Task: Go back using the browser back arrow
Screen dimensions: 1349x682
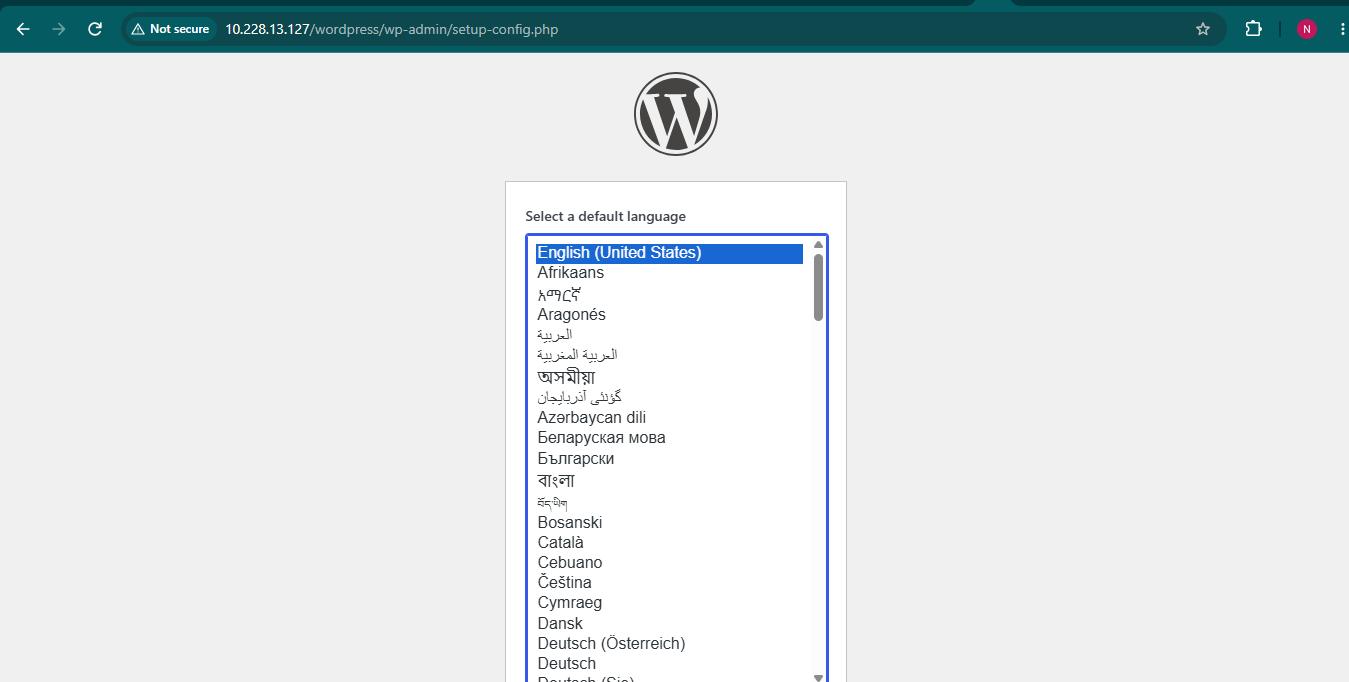Action: pos(23,29)
